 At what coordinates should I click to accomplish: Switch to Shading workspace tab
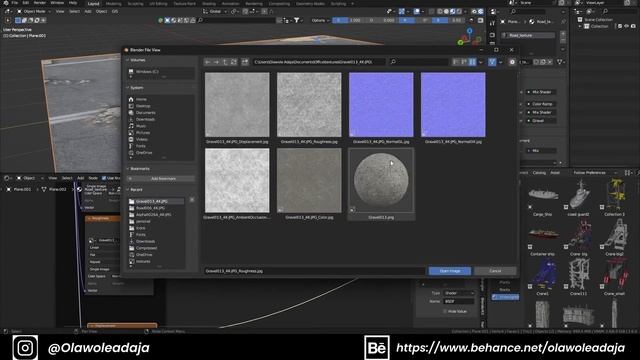pos(209,3)
